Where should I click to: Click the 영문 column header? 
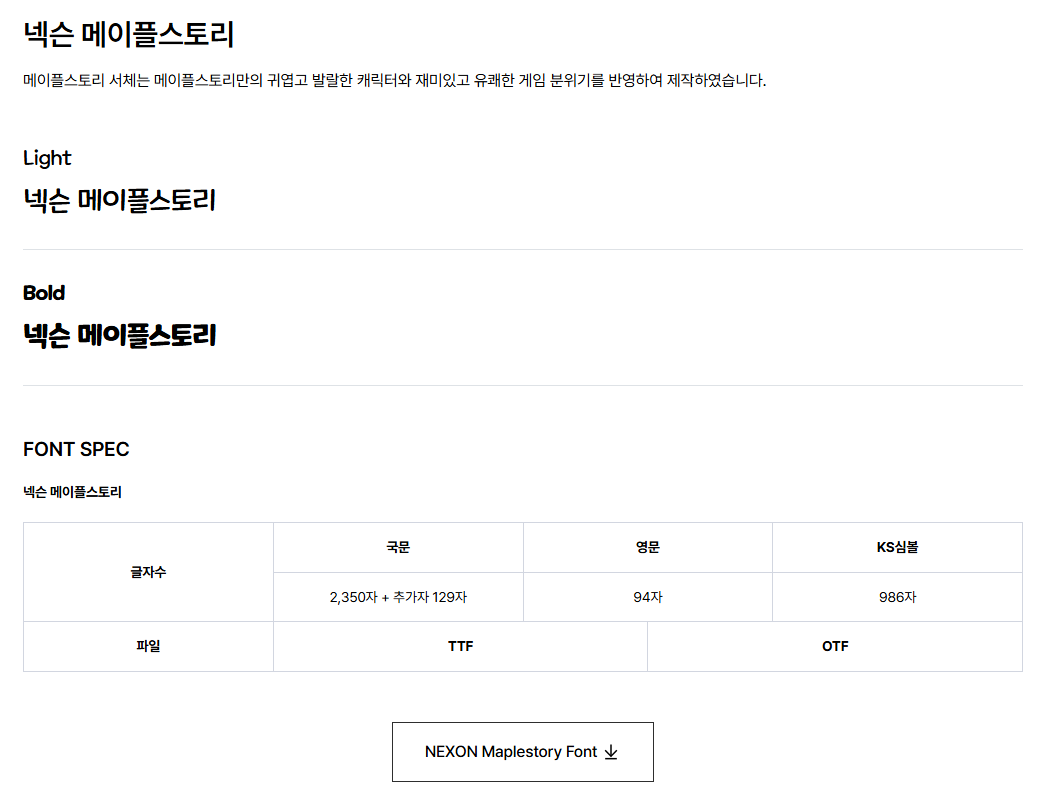point(648,548)
